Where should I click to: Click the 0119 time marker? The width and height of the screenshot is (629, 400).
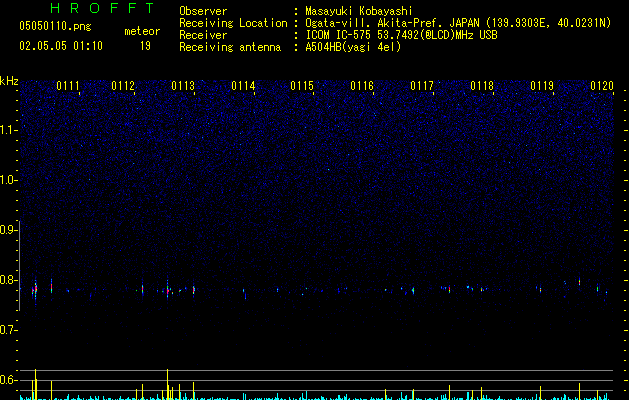pos(542,86)
